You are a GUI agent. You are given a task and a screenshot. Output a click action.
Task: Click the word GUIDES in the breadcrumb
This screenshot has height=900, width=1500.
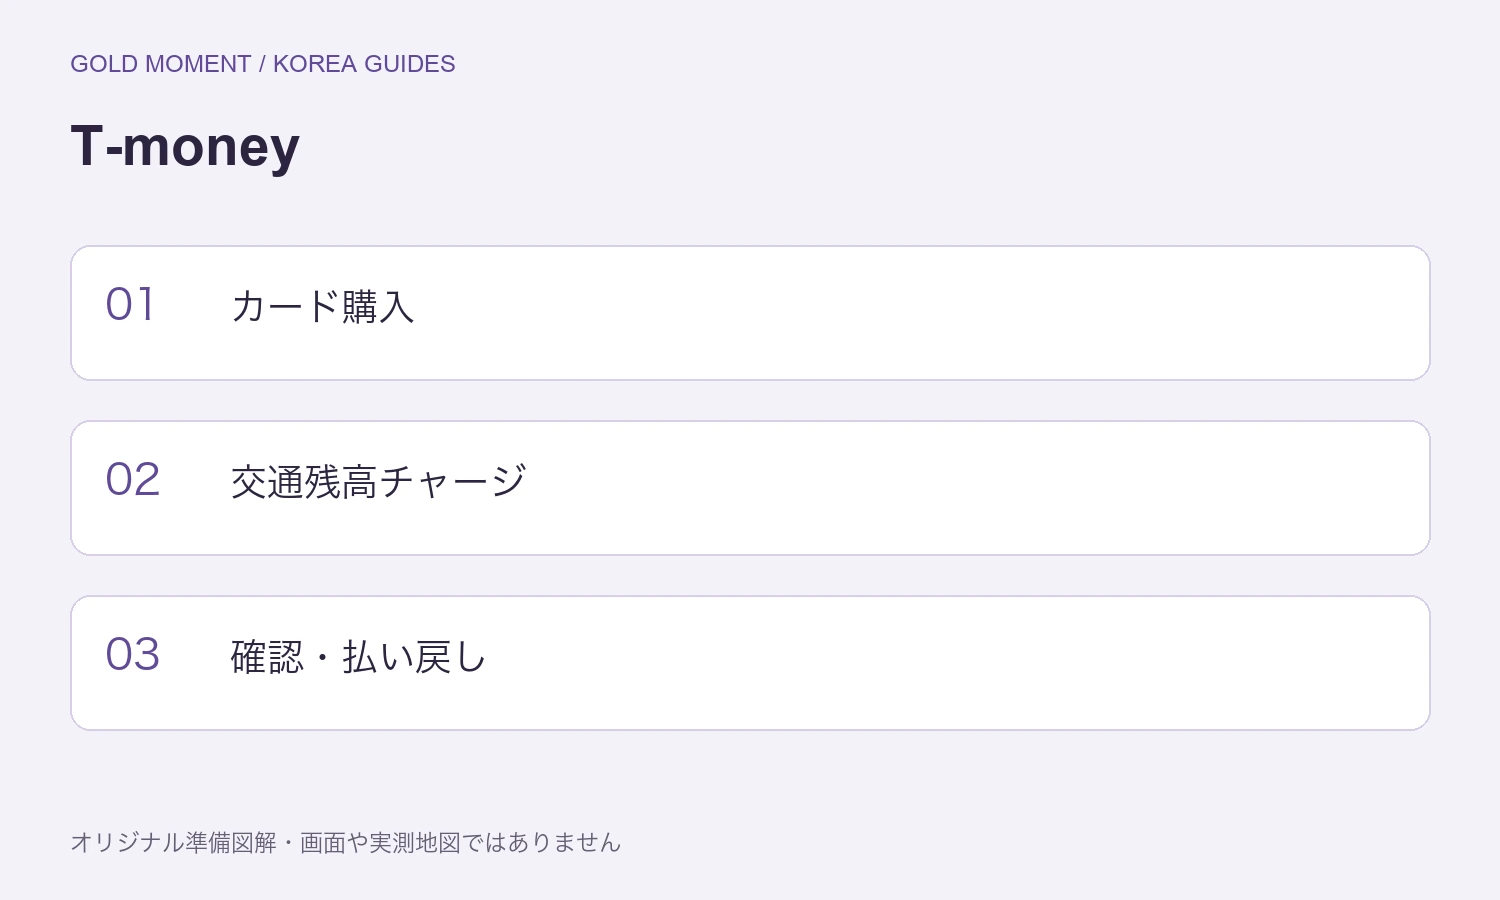[x=410, y=64]
